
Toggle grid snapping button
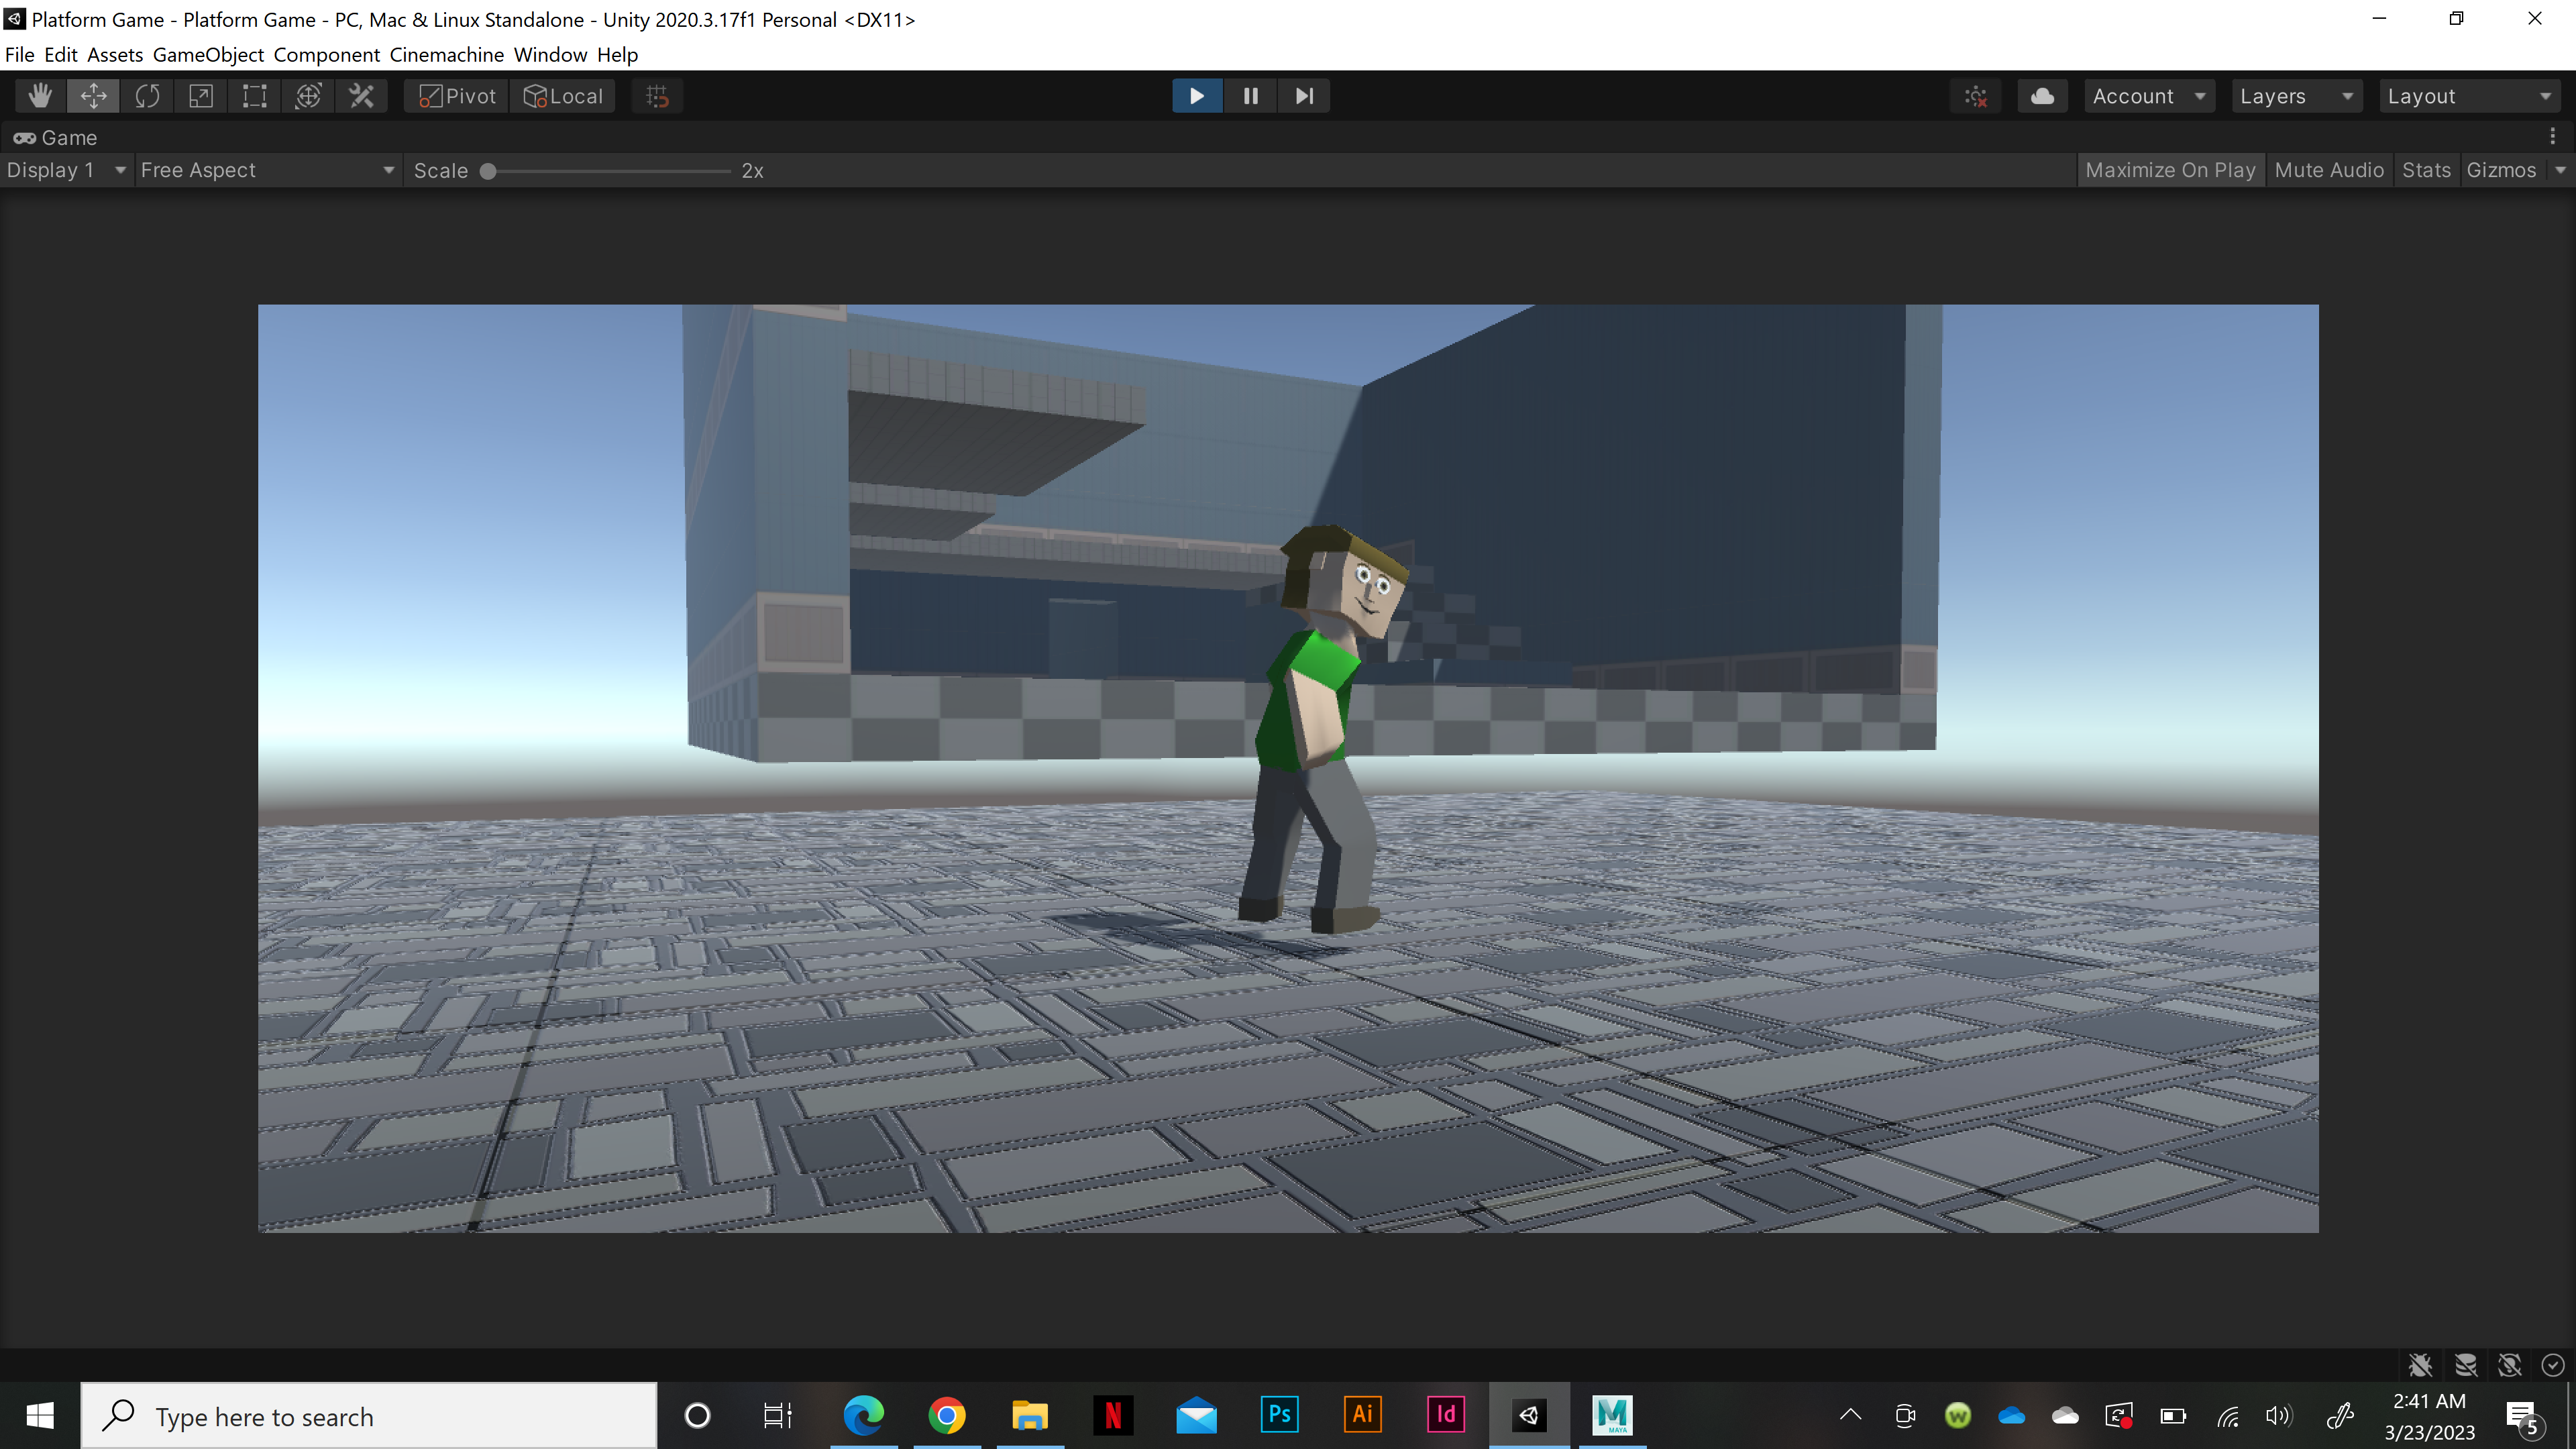pos(657,96)
